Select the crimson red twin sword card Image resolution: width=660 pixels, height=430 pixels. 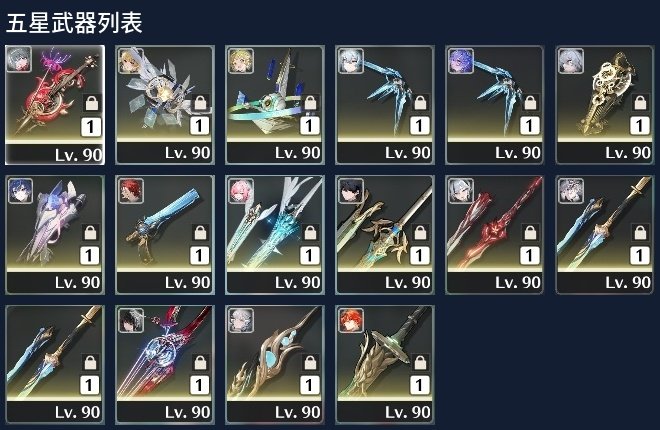pyautogui.click(x=495, y=235)
